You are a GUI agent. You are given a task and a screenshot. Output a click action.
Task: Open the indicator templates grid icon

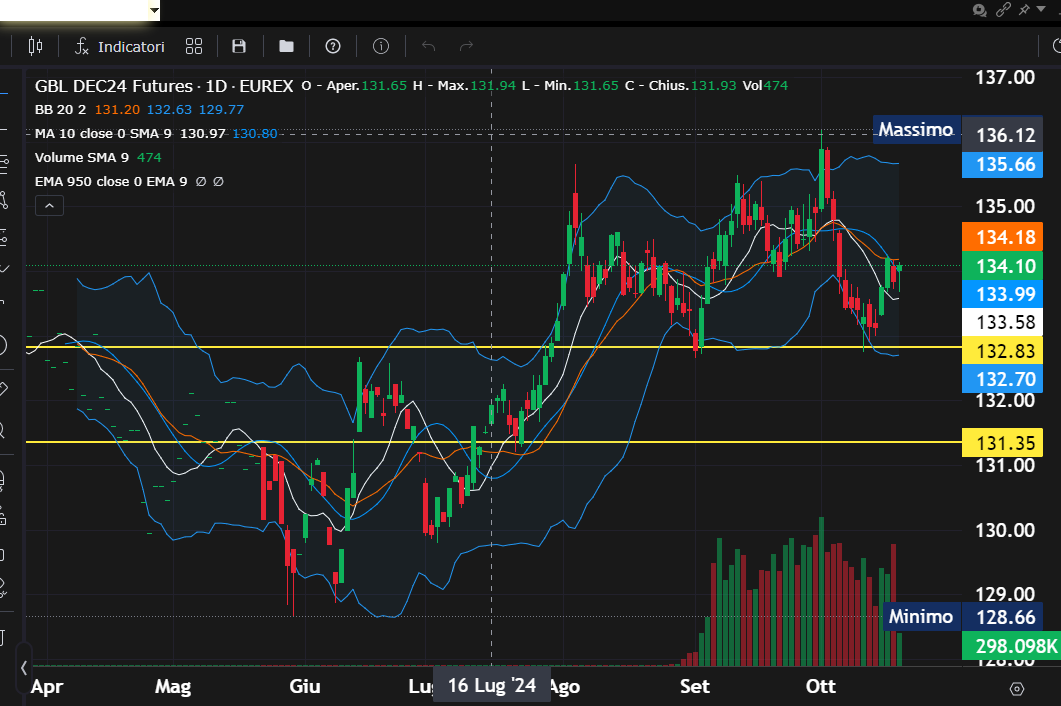(194, 46)
